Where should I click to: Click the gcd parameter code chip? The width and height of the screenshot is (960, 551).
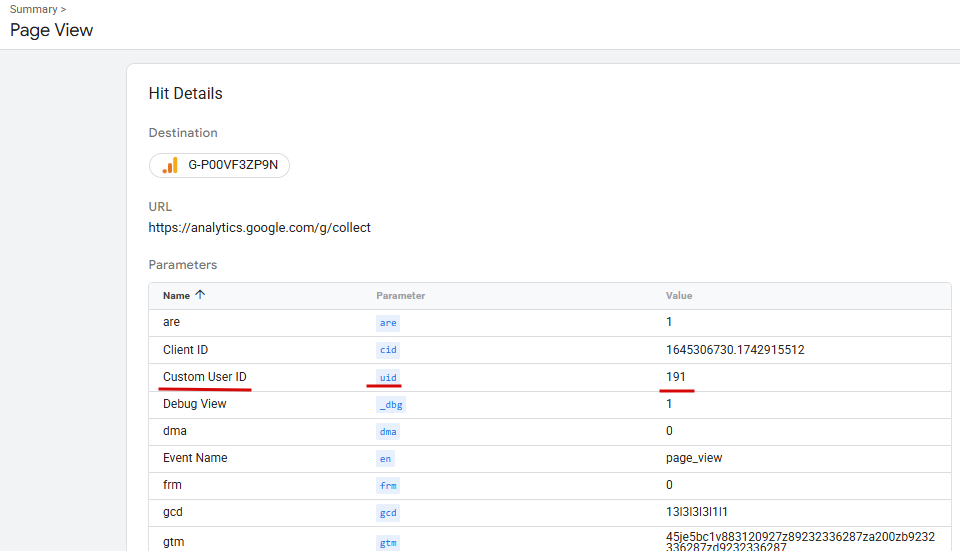pos(387,512)
